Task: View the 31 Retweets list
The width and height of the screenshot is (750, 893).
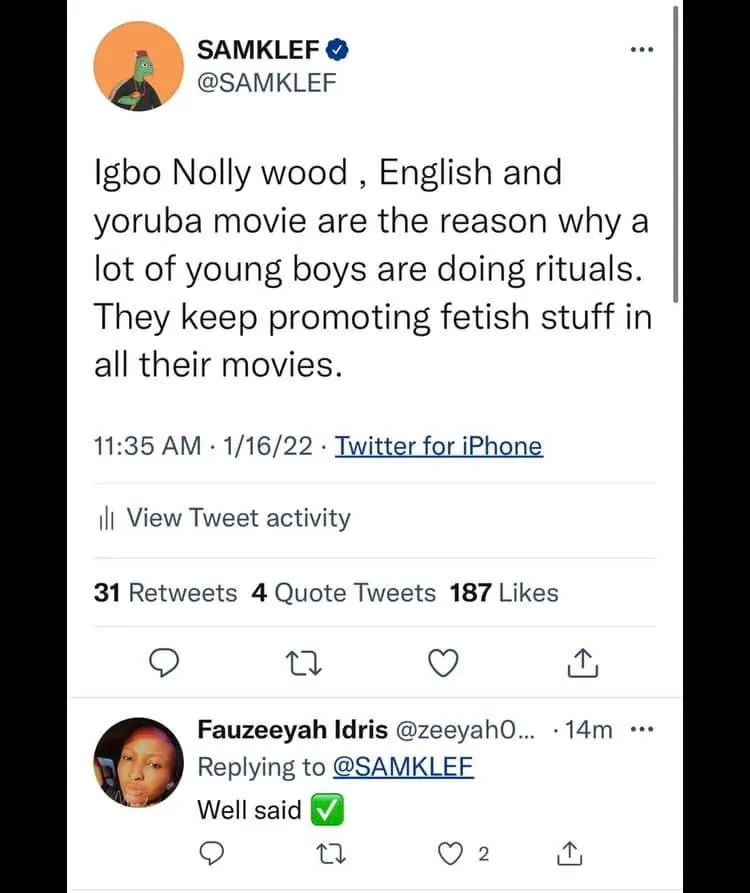Action: coord(165,593)
